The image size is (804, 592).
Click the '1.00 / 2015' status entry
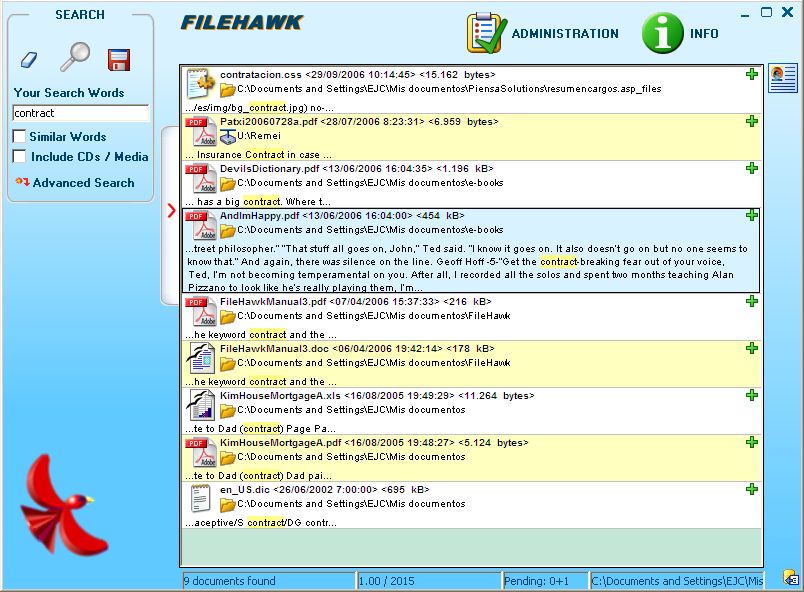pyautogui.click(x=429, y=581)
